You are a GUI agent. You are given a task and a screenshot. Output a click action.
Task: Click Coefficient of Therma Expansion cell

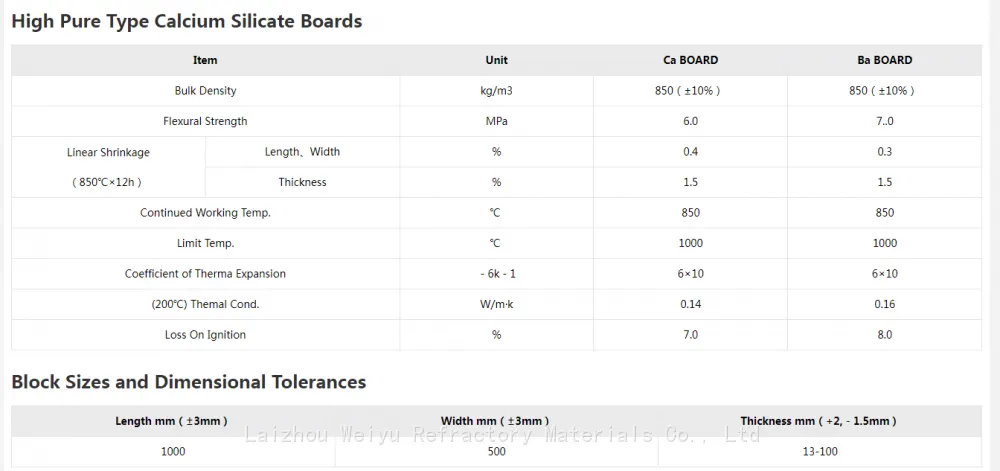pyautogui.click(x=205, y=273)
